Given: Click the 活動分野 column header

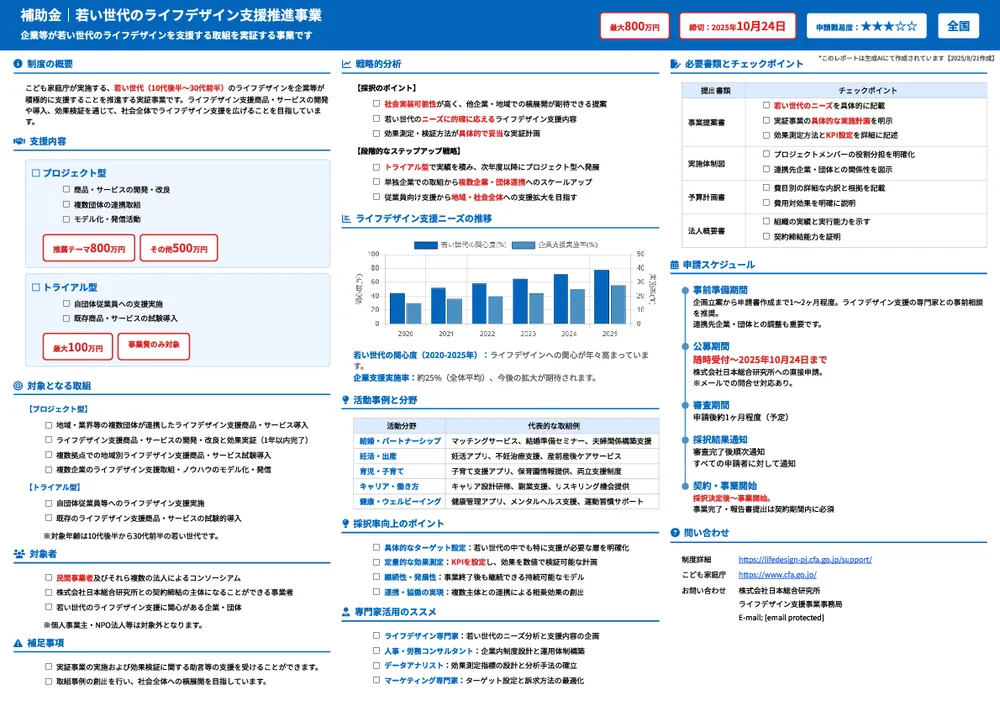Looking at the screenshot, I should click(399, 425).
